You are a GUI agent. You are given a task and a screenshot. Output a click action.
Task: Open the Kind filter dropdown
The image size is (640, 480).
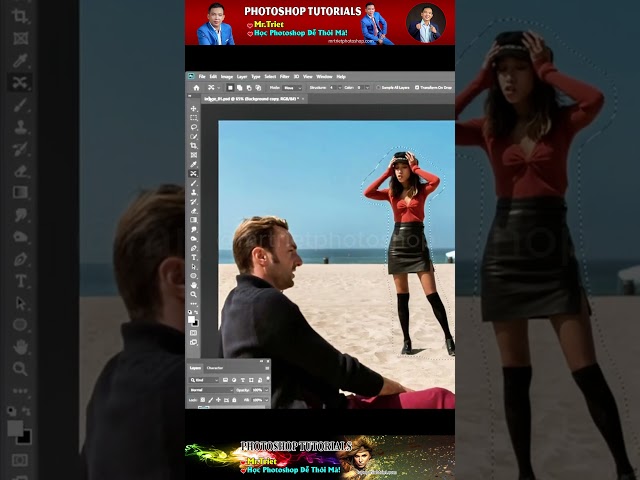click(204, 380)
